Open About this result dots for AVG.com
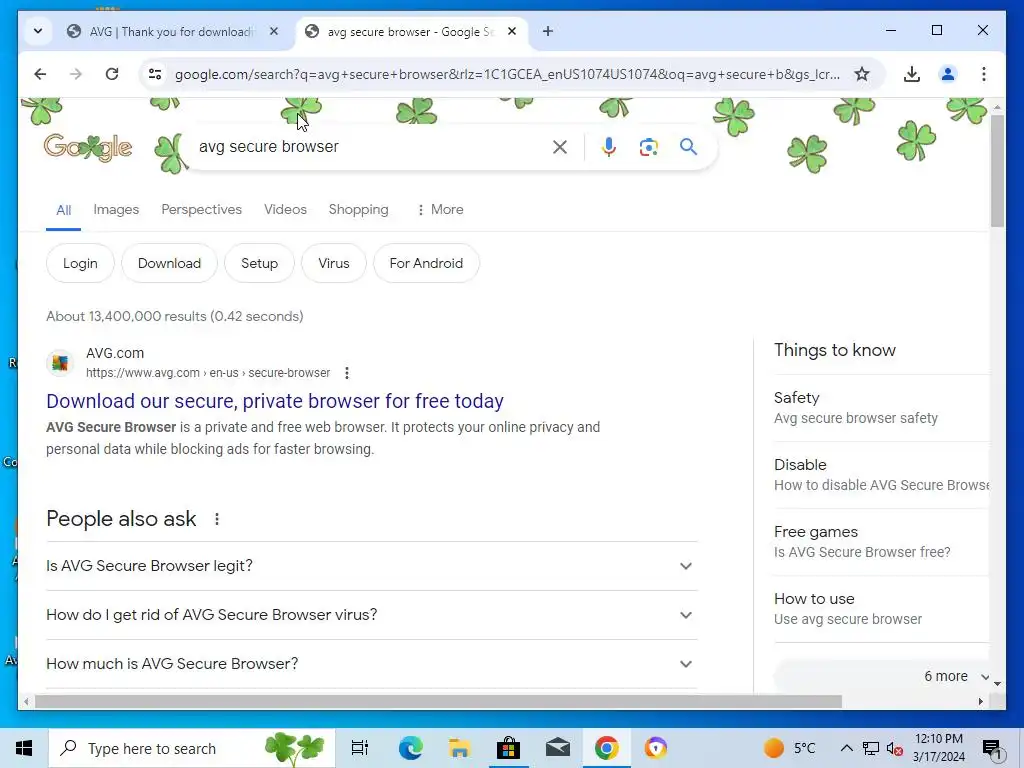1024x768 pixels. coord(347,373)
